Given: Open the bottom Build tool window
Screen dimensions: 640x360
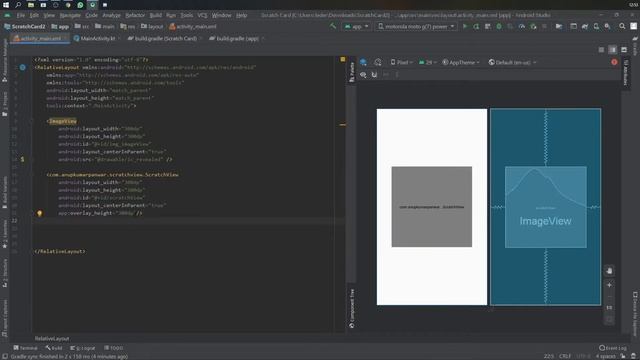Looking at the screenshot, I should 54,348.
